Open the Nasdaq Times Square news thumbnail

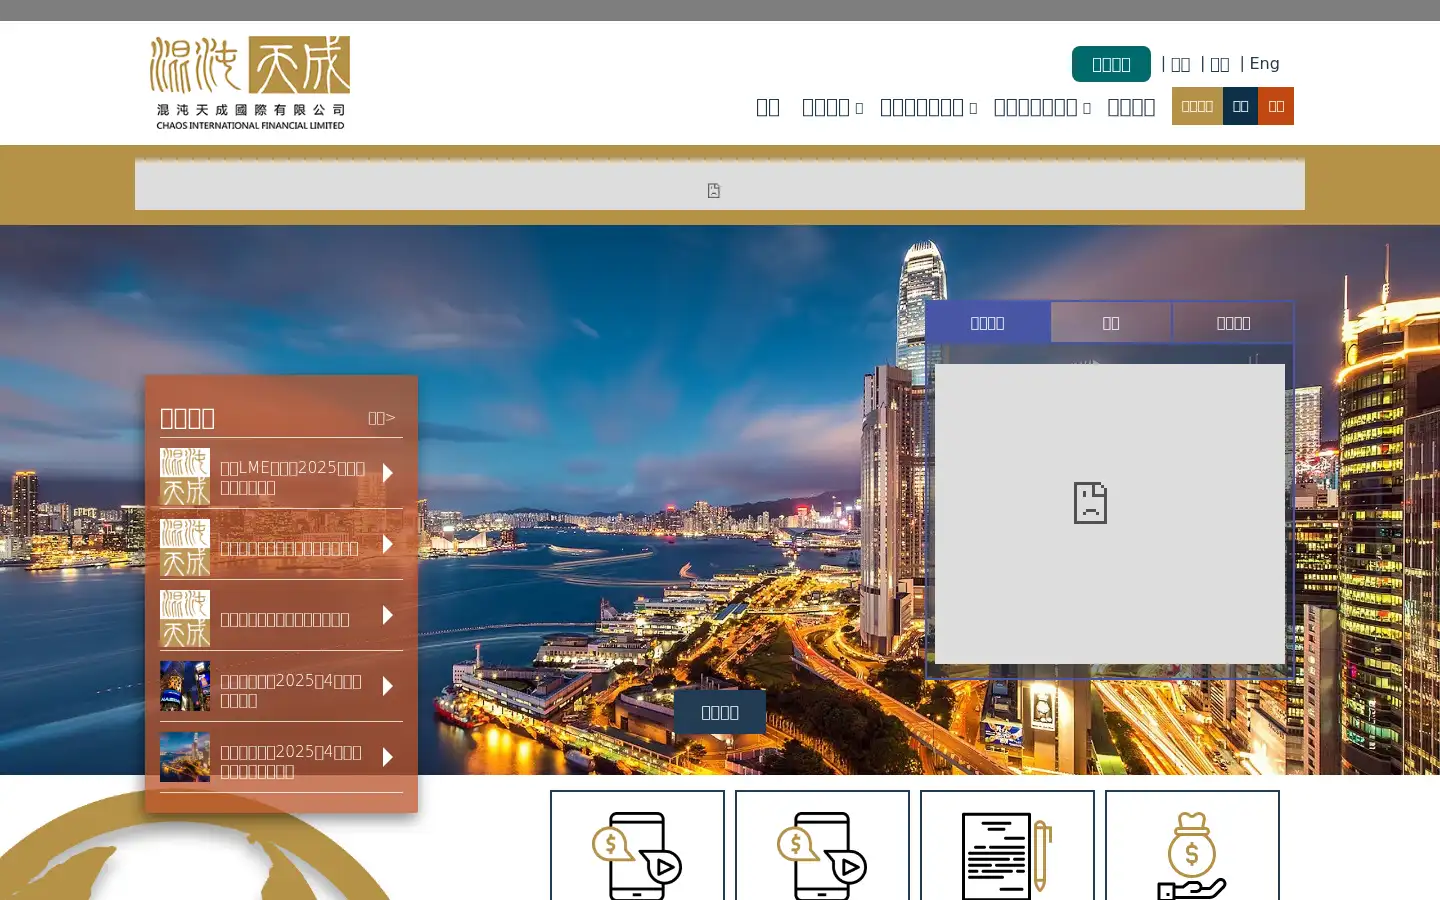[185, 686]
